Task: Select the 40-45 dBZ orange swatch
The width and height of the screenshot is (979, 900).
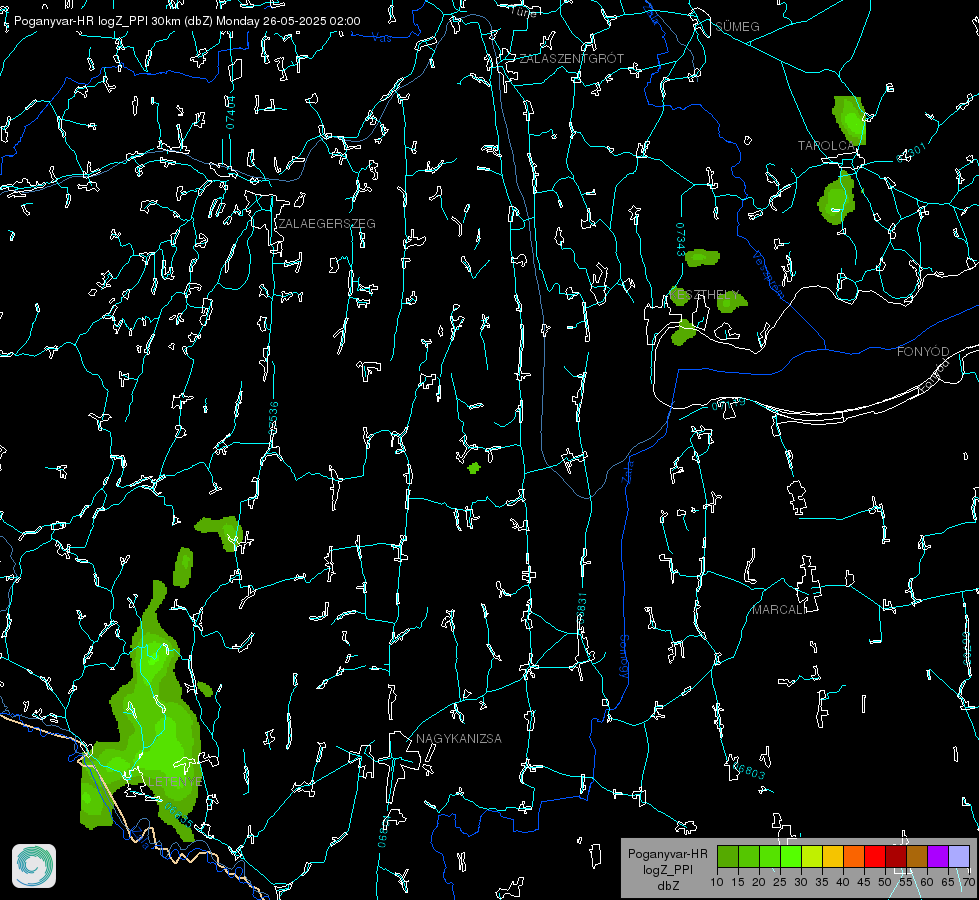Action: pyautogui.click(x=854, y=856)
